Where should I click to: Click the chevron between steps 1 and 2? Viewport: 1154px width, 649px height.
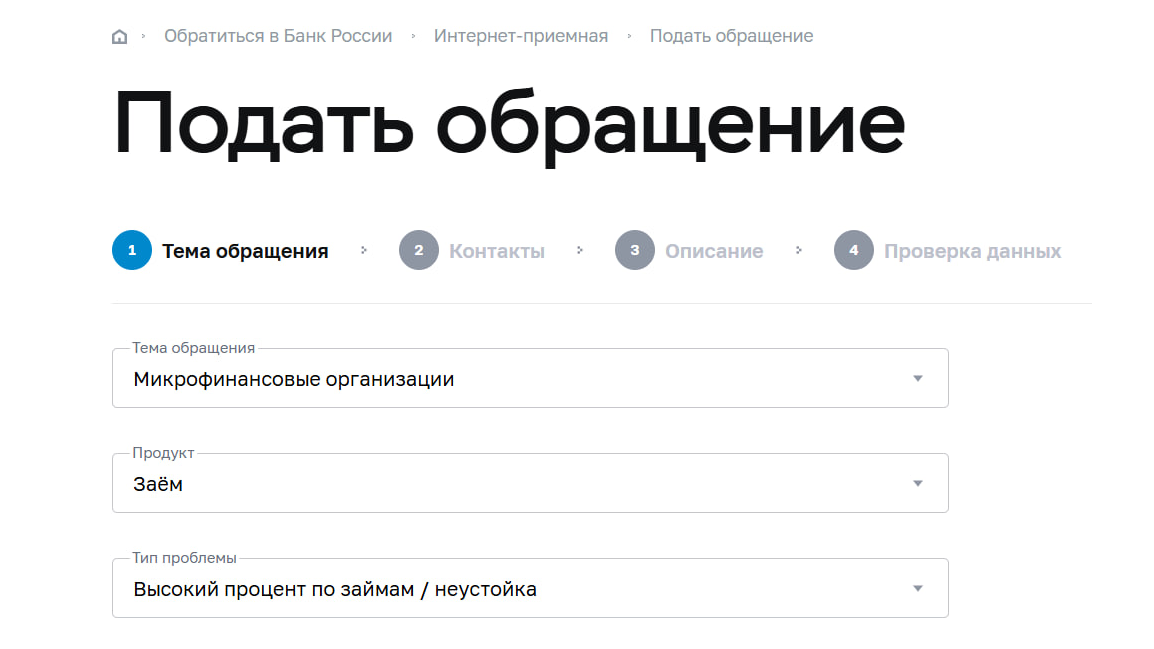pyautogui.click(x=364, y=250)
